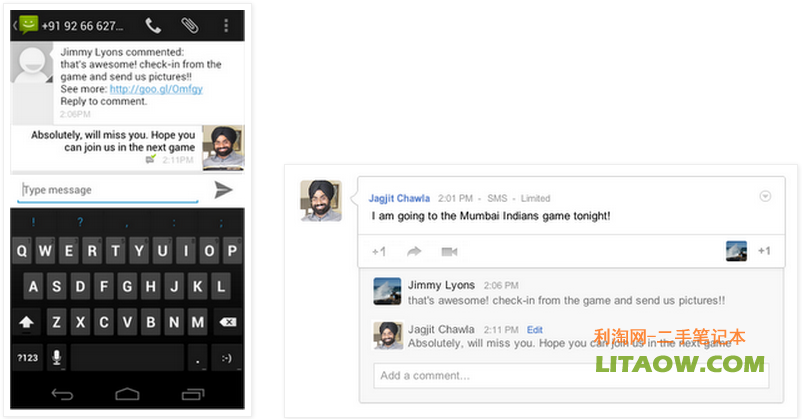This screenshot has height=419, width=802.
Task: Expand the post options dropdown arrow
Action: pyautogui.click(x=765, y=197)
